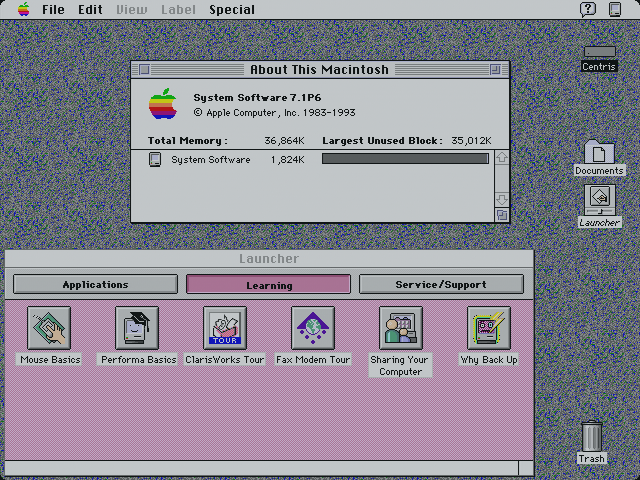Select the Trash icon

tap(591, 436)
